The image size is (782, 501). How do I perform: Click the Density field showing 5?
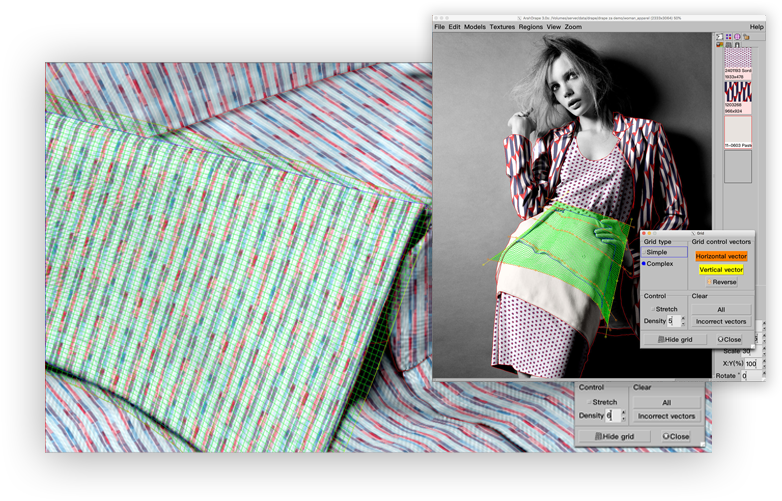pos(674,321)
